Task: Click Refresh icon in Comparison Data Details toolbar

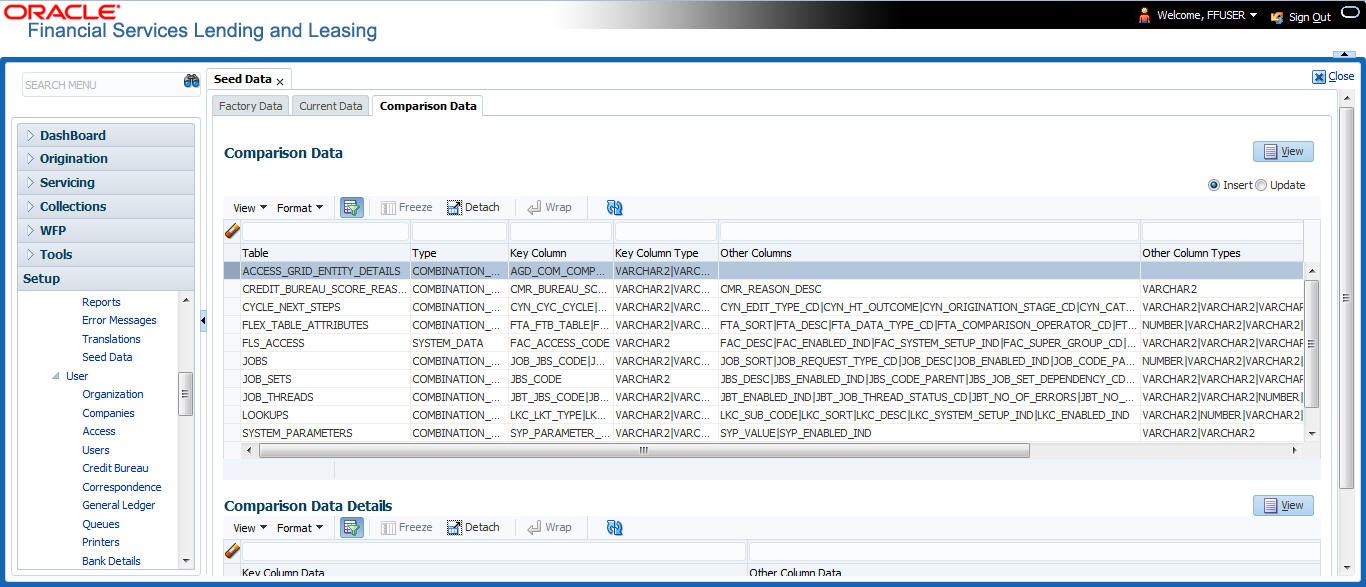Action: [614, 527]
